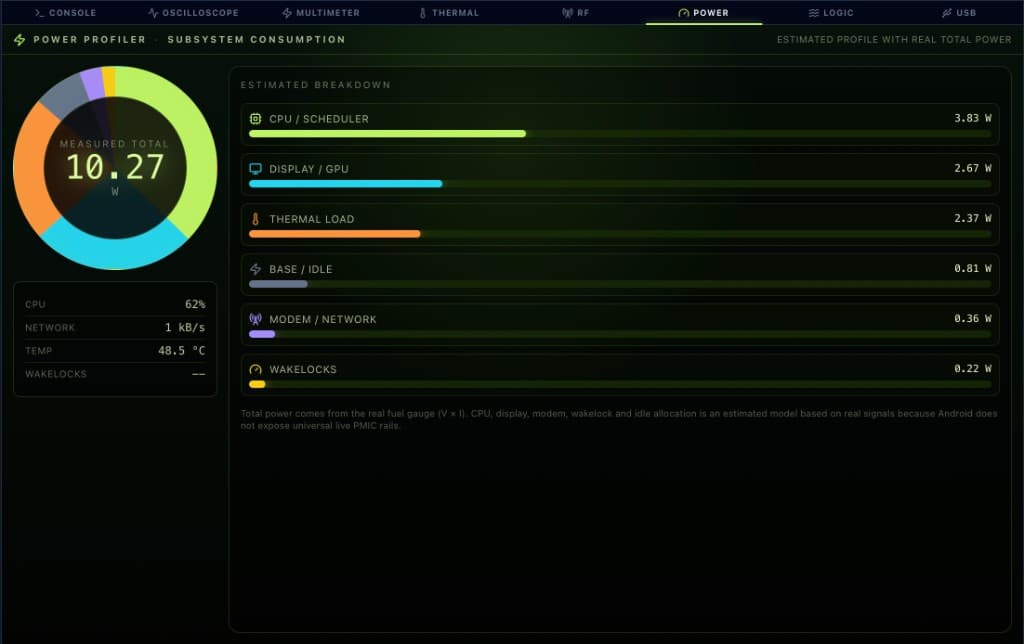Click the Thermal Load thermometer icon
This screenshot has width=1024, height=644.
click(255, 219)
